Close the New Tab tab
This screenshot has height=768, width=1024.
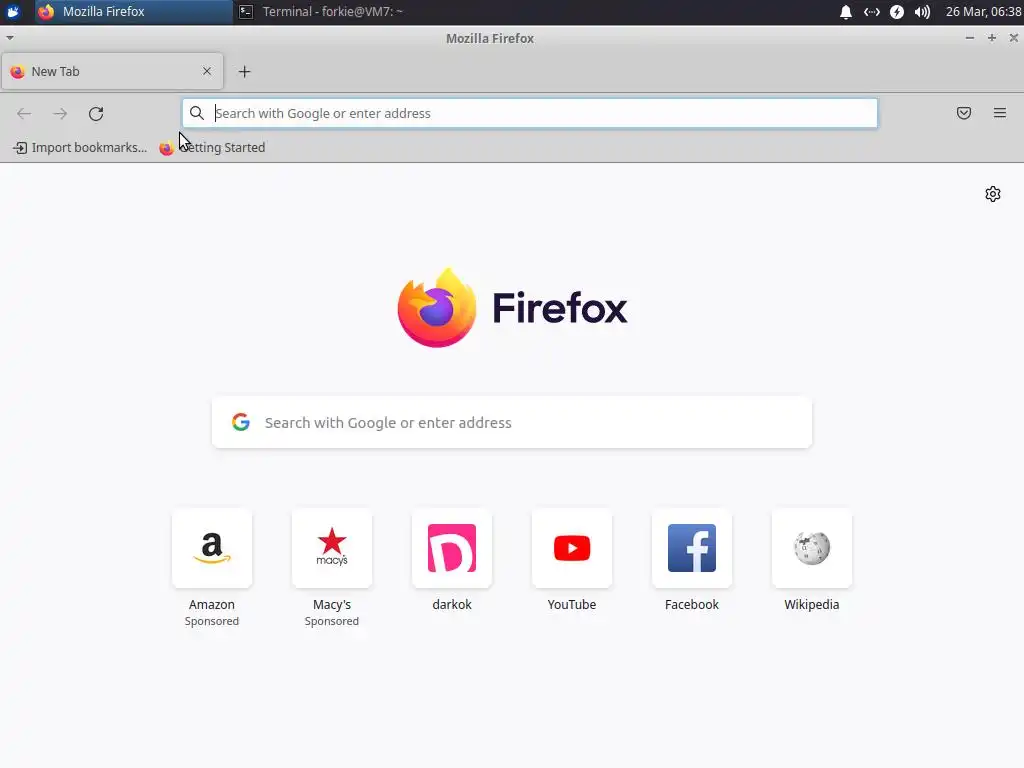(x=207, y=71)
